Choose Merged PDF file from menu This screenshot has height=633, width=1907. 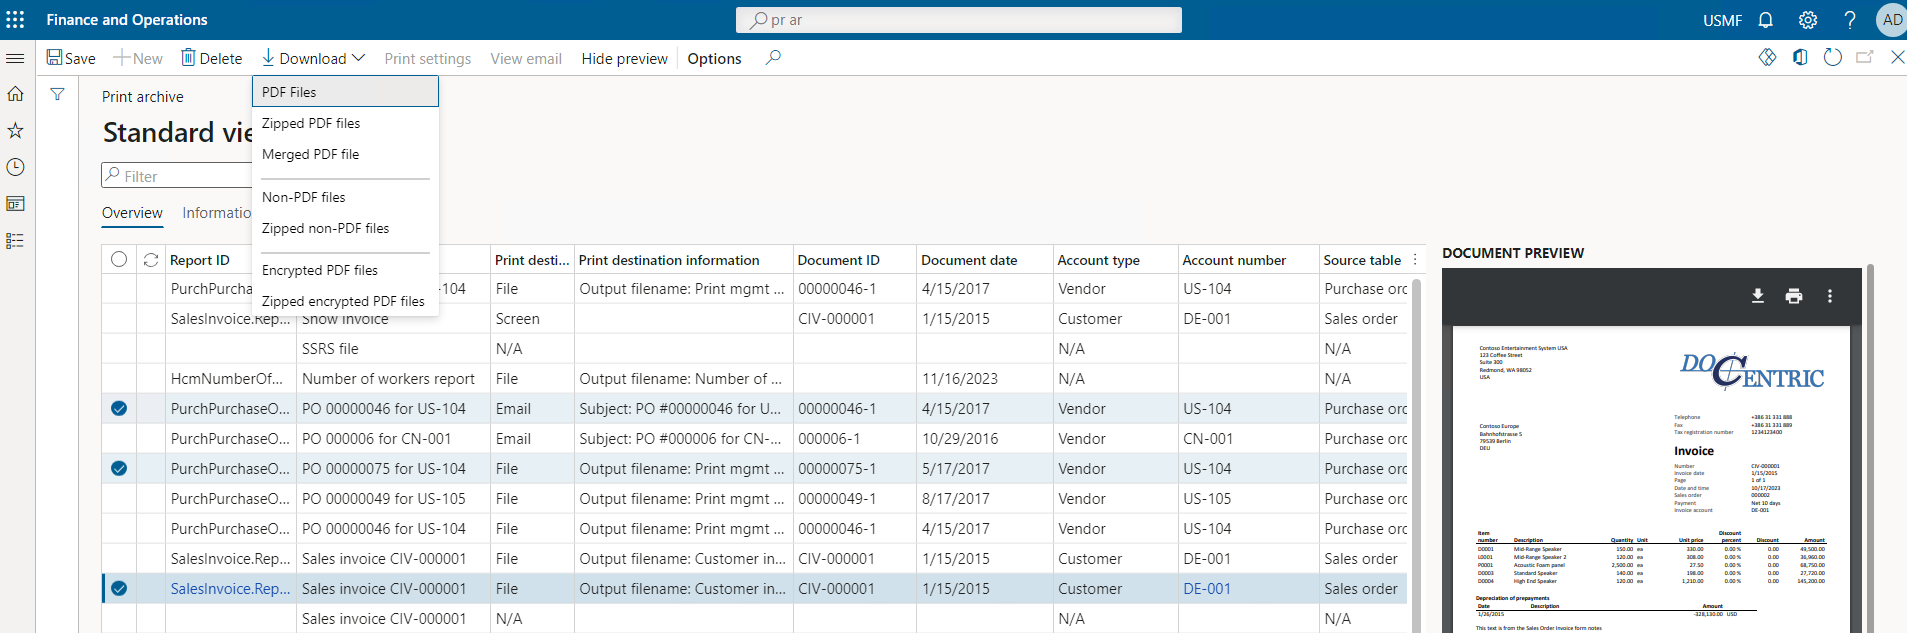310,154
